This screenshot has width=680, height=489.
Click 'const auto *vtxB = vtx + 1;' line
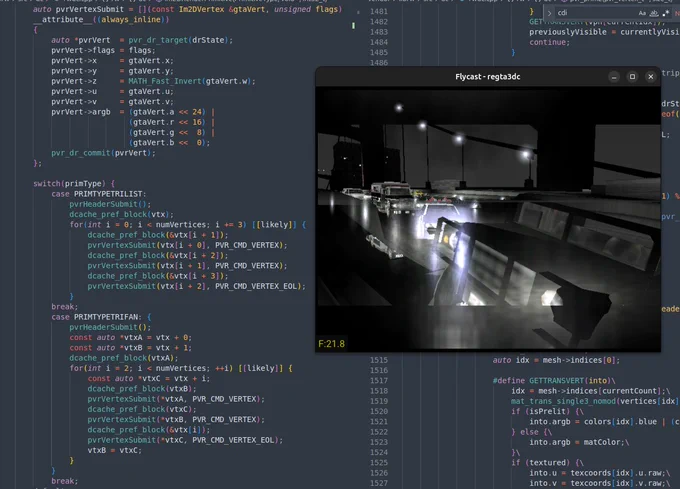[x=131, y=348]
